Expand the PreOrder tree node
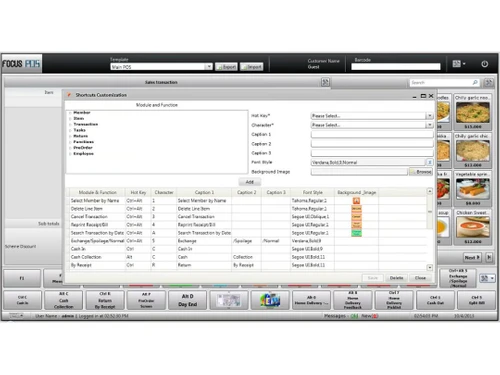500x375 pixels. 70,148
